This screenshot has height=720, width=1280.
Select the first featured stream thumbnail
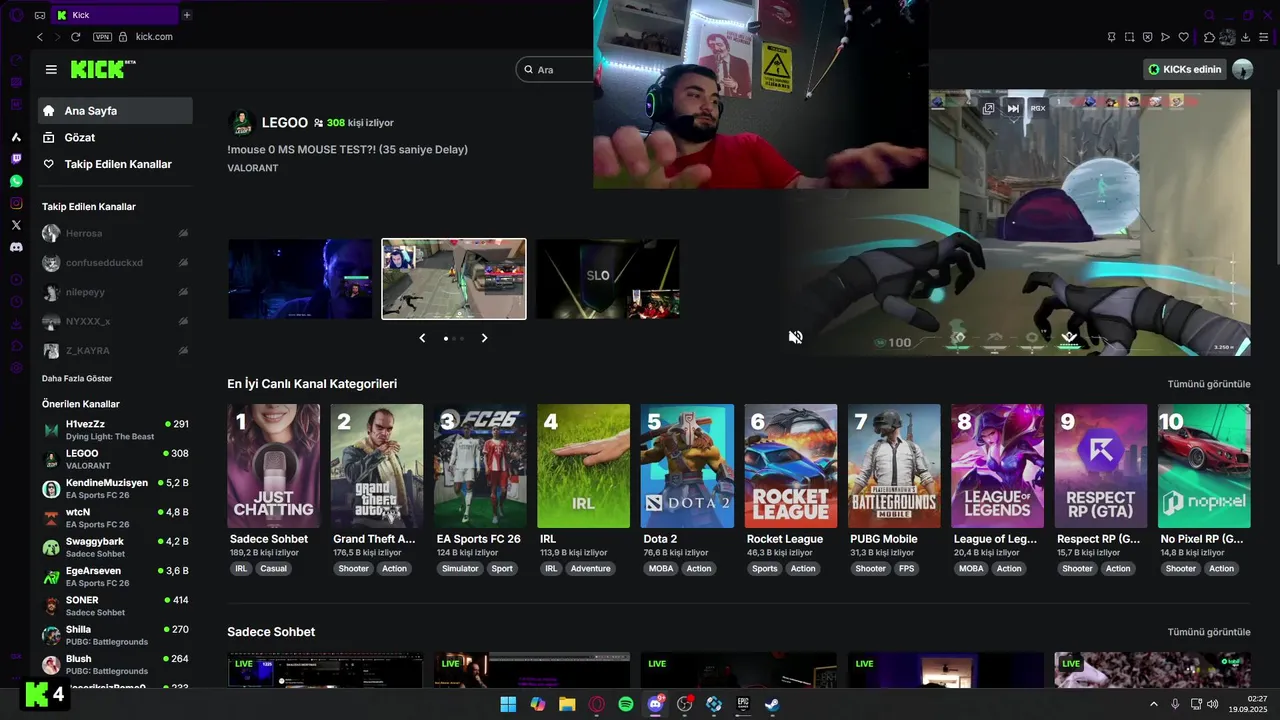[300, 279]
